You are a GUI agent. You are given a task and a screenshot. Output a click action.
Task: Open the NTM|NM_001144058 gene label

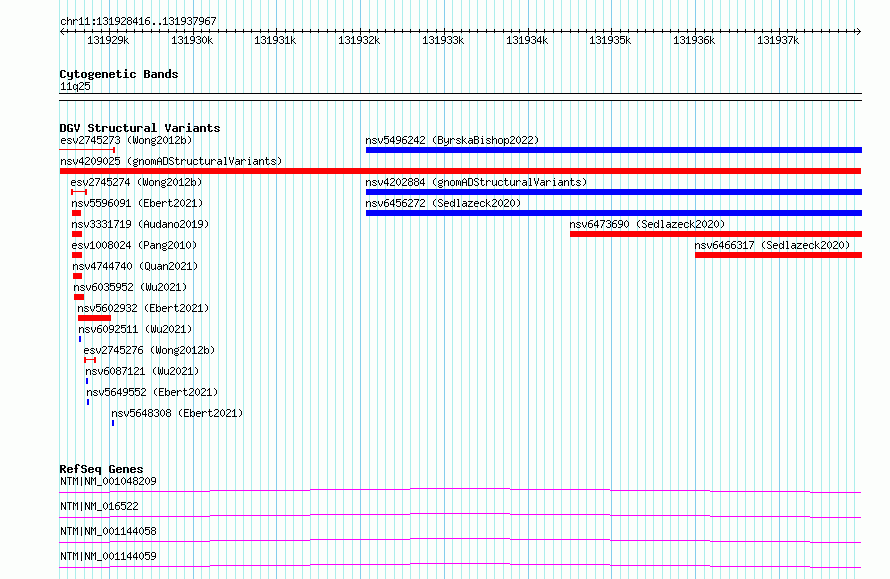click(x=108, y=531)
